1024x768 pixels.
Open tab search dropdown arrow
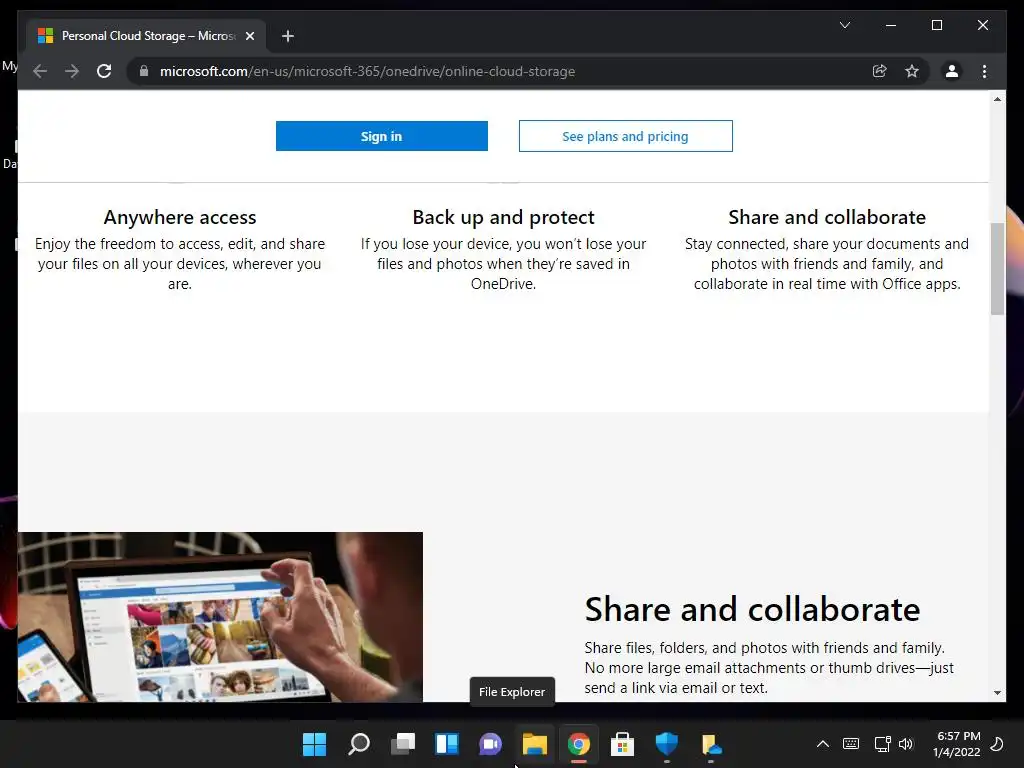[844, 25]
